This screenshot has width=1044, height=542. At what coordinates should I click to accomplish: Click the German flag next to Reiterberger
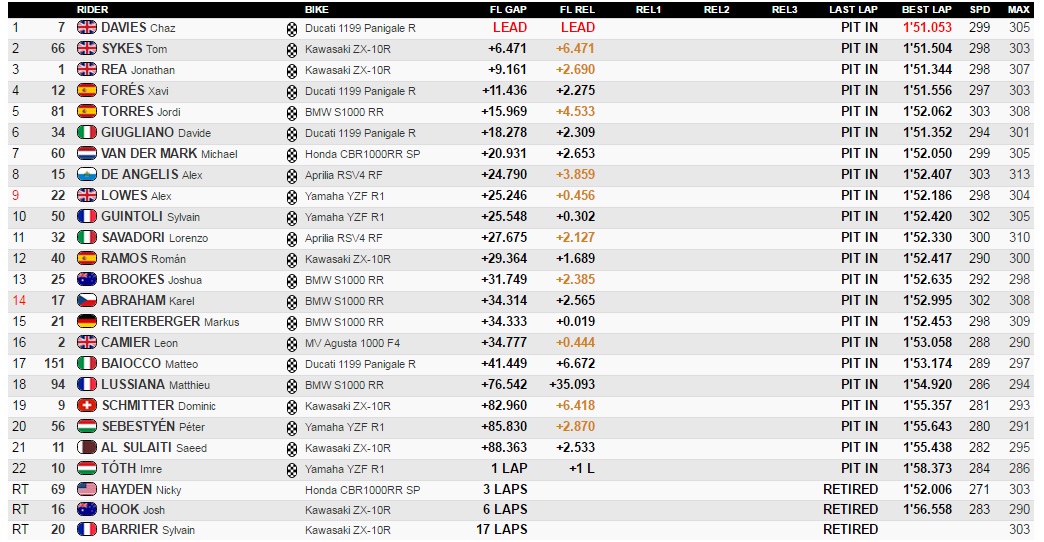tap(87, 322)
